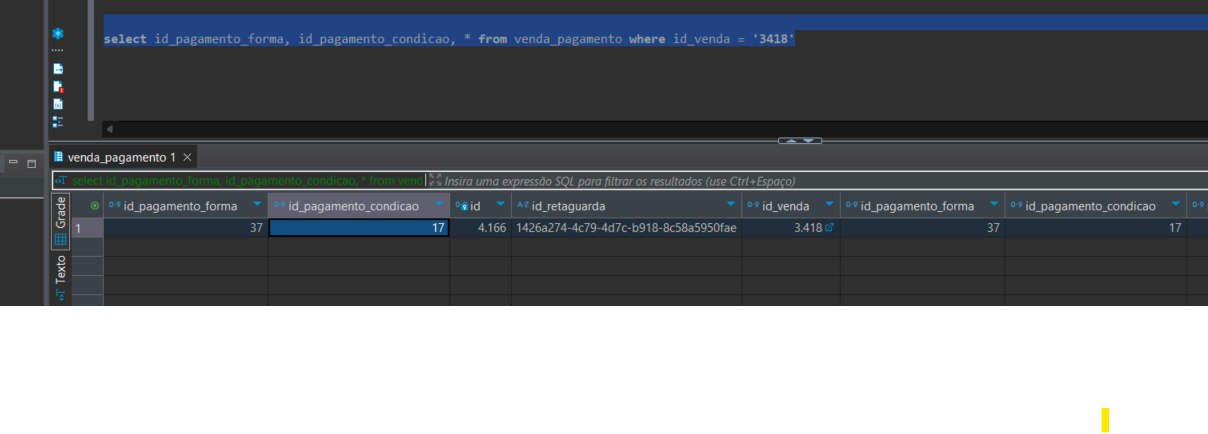Open dropdown of last id_pagamento_condicao column
Screen dimensions: 1208x434
[x=1175, y=205]
